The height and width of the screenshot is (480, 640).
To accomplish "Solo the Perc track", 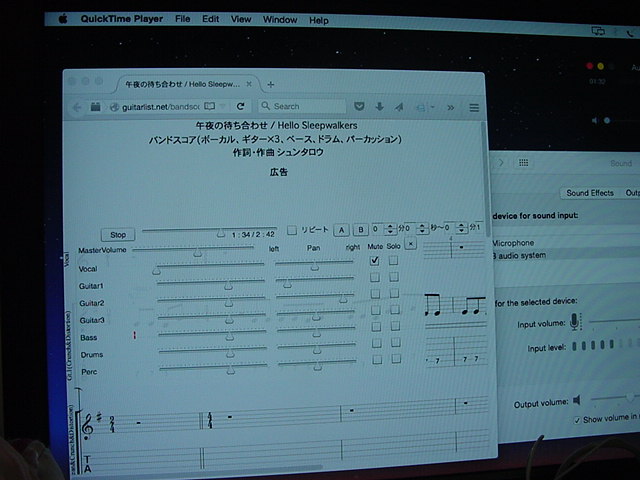I will coord(396,359).
